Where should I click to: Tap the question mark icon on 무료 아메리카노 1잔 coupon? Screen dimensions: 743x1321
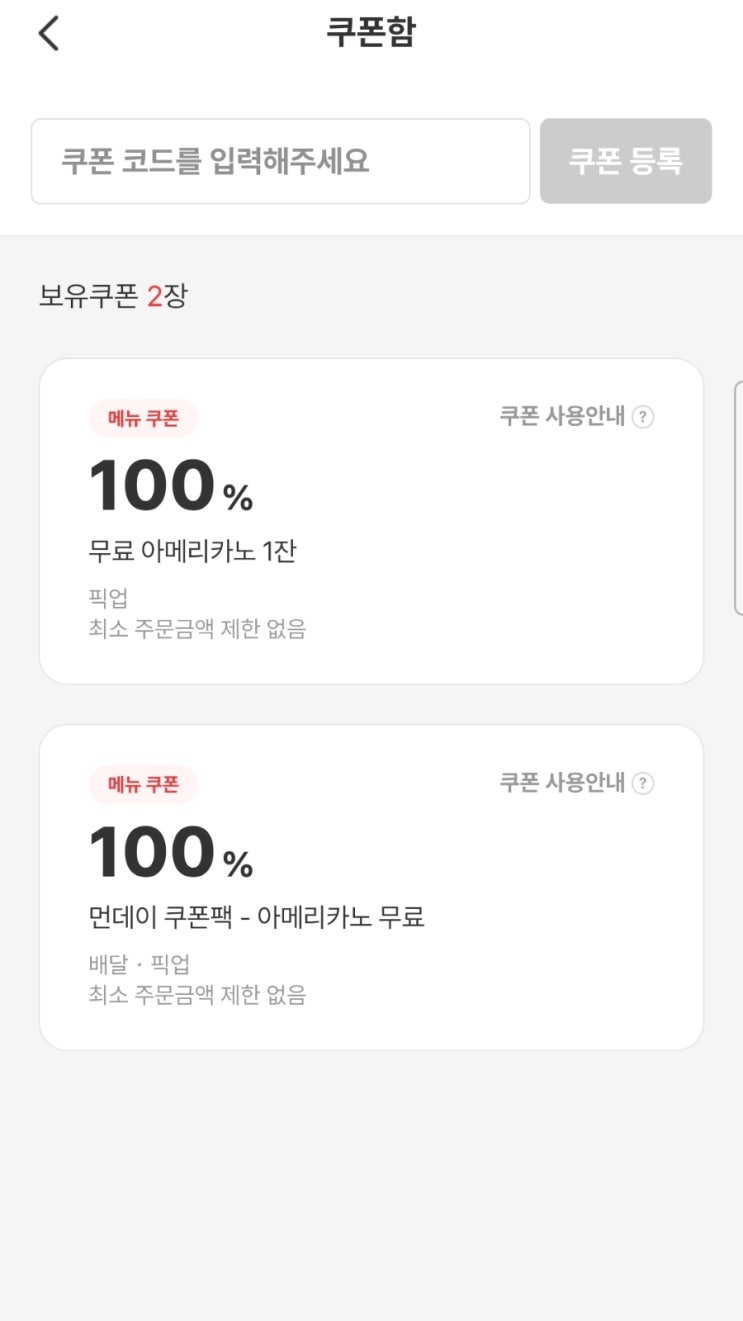tap(644, 417)
